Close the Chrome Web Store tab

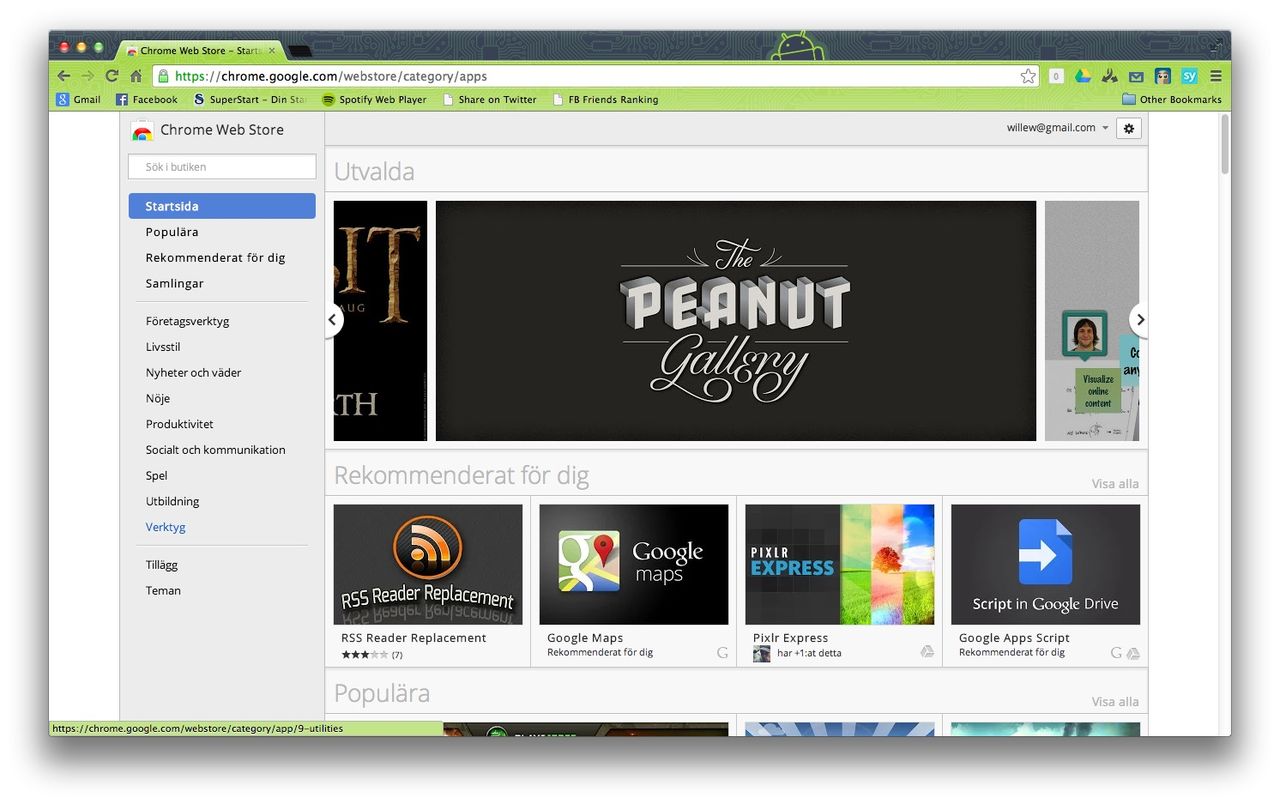[271, 50]
